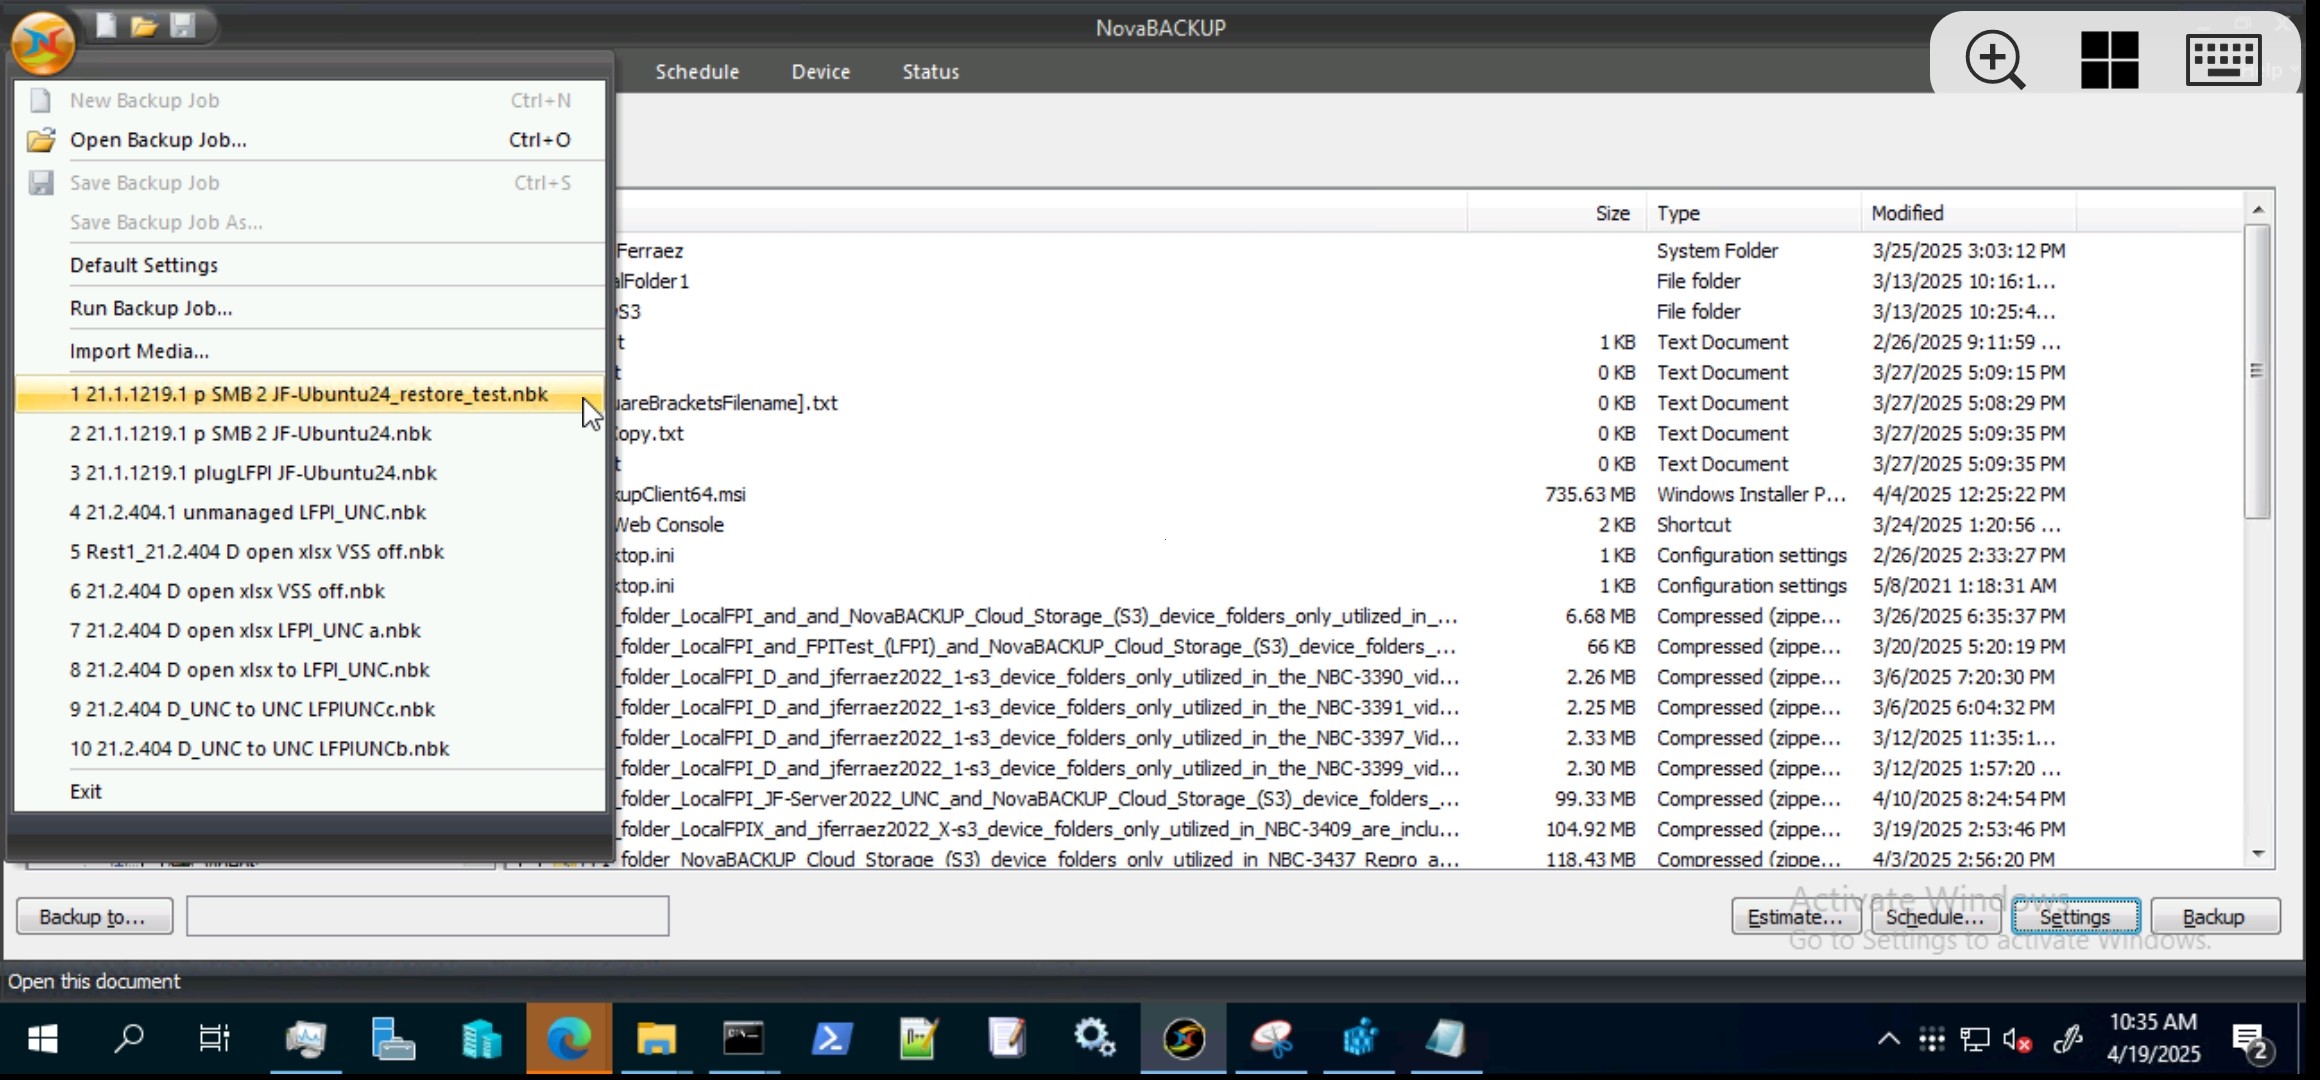
Task: Click the Estimate... button
Action: pos(1795,916)
